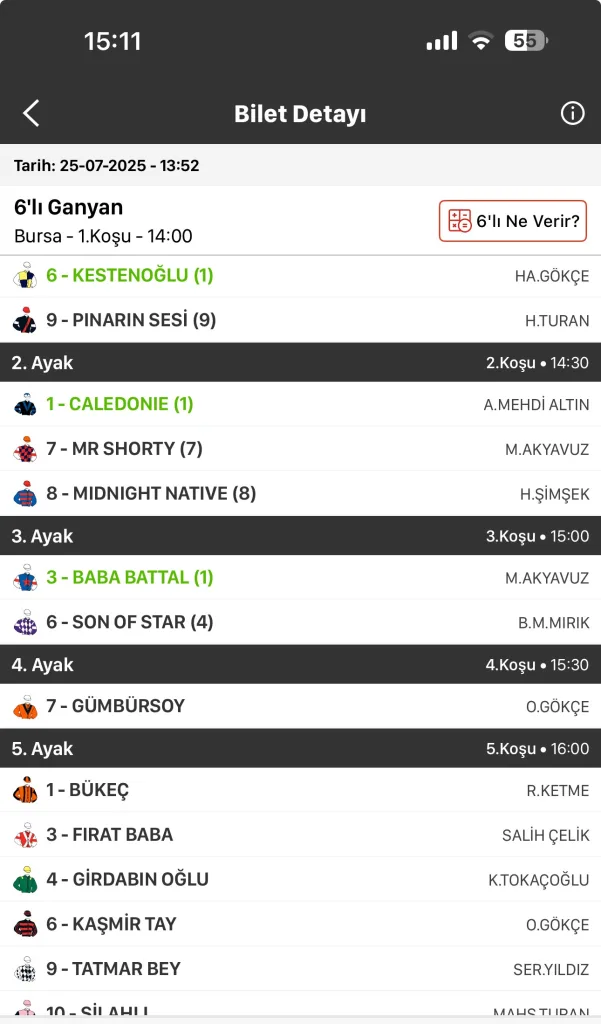The image size is (601, 1024).
Task: Tap the GÜMBÜRSOY orange silk icon
Action: point(25,707)
